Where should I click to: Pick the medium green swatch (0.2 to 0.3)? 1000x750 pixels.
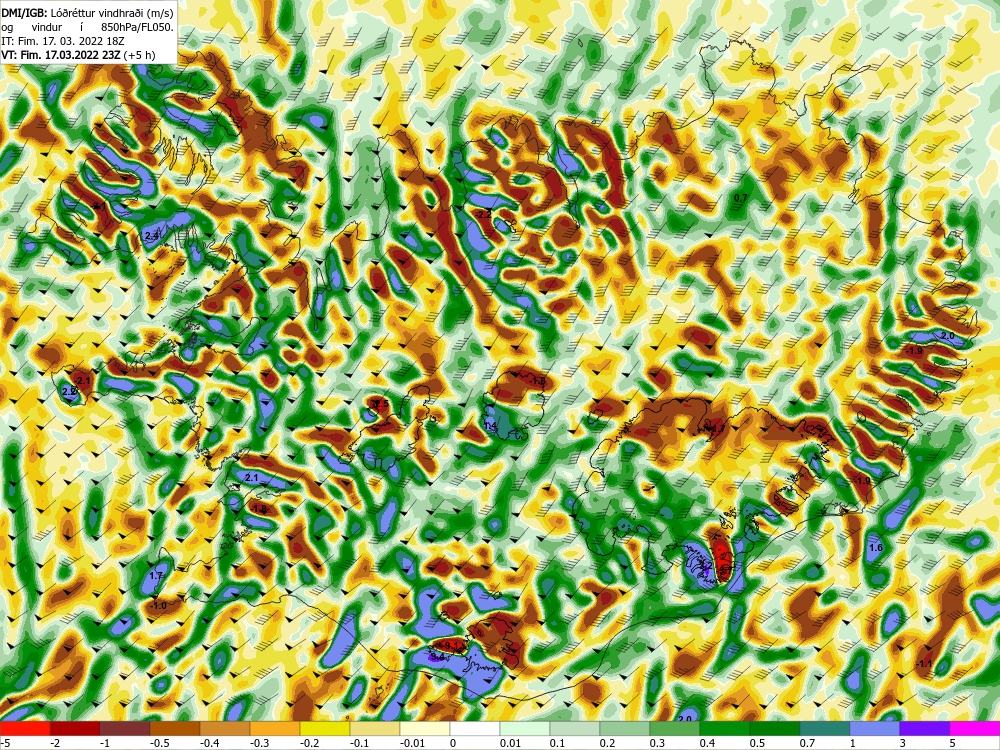click(x=625, y=728)
